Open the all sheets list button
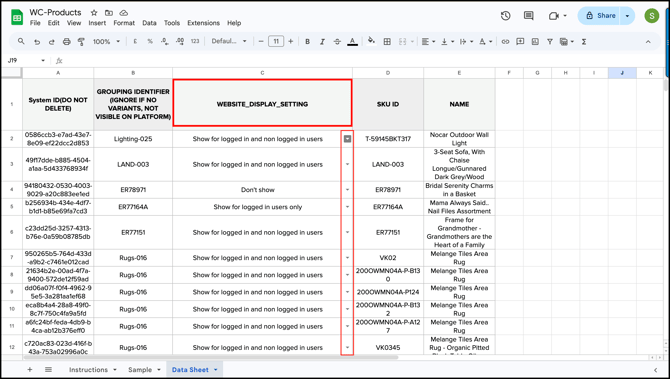Viewport: 670px width, 379px height. (48, 370)
